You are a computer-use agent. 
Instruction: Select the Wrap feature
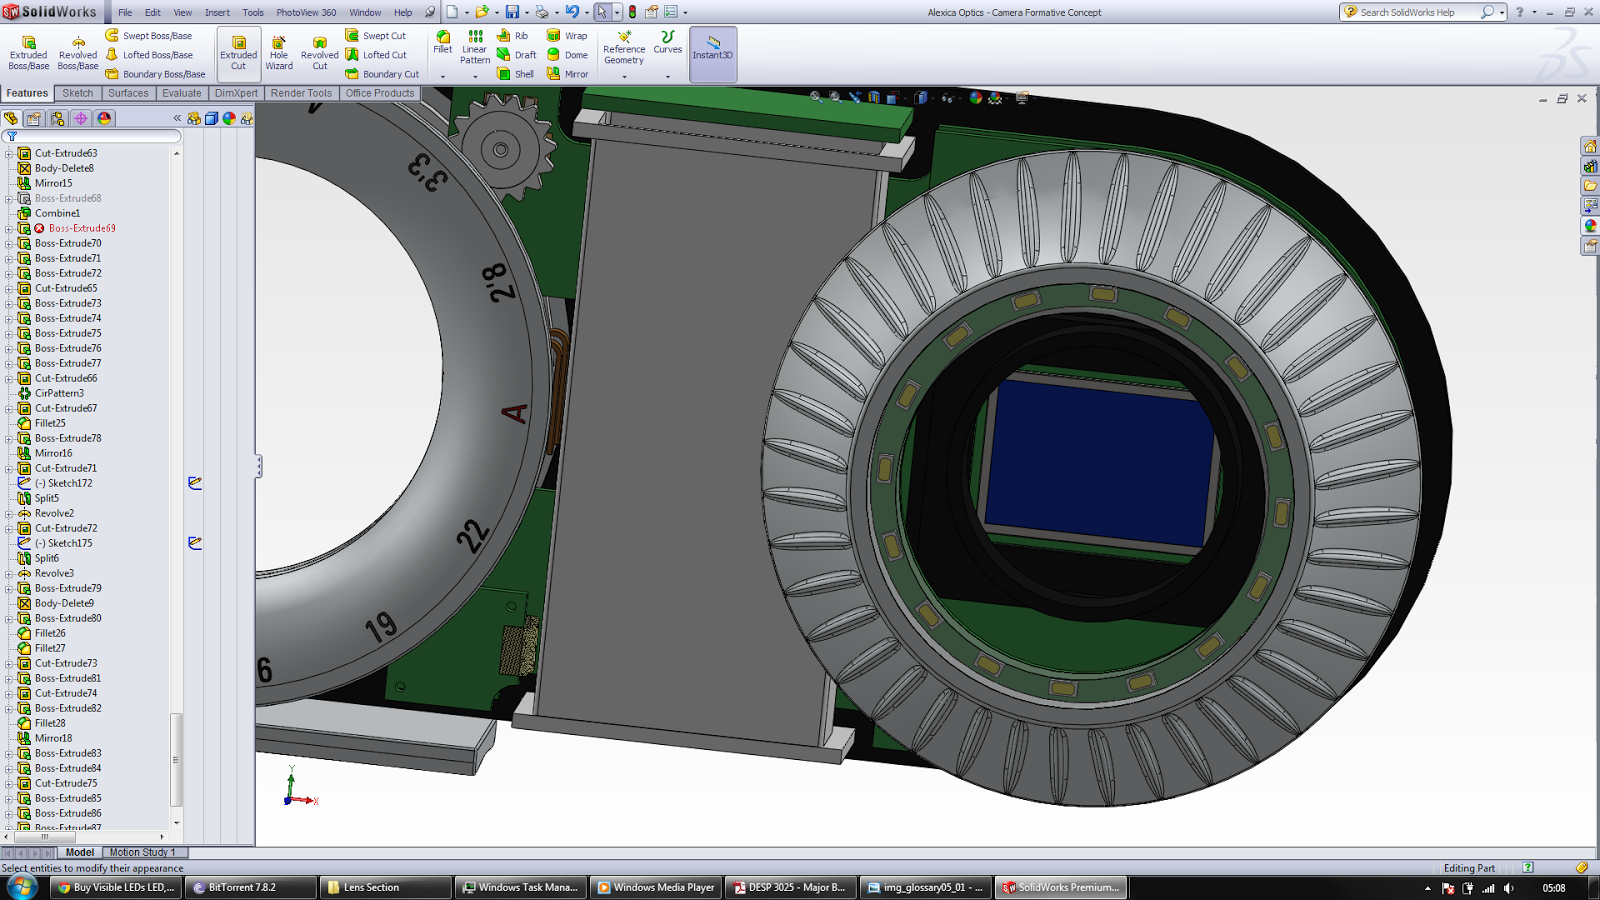click(567, 36)
